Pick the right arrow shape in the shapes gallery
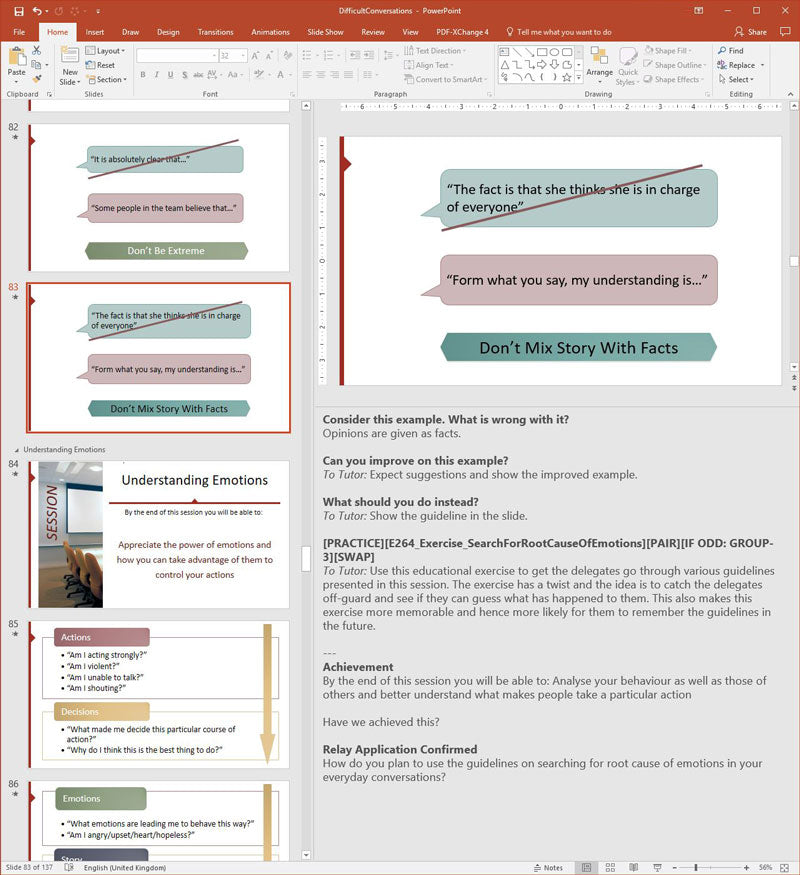Image resolution: width=800 pixels, height=875 pixels. pyautogui.click(x=542, y=65)
